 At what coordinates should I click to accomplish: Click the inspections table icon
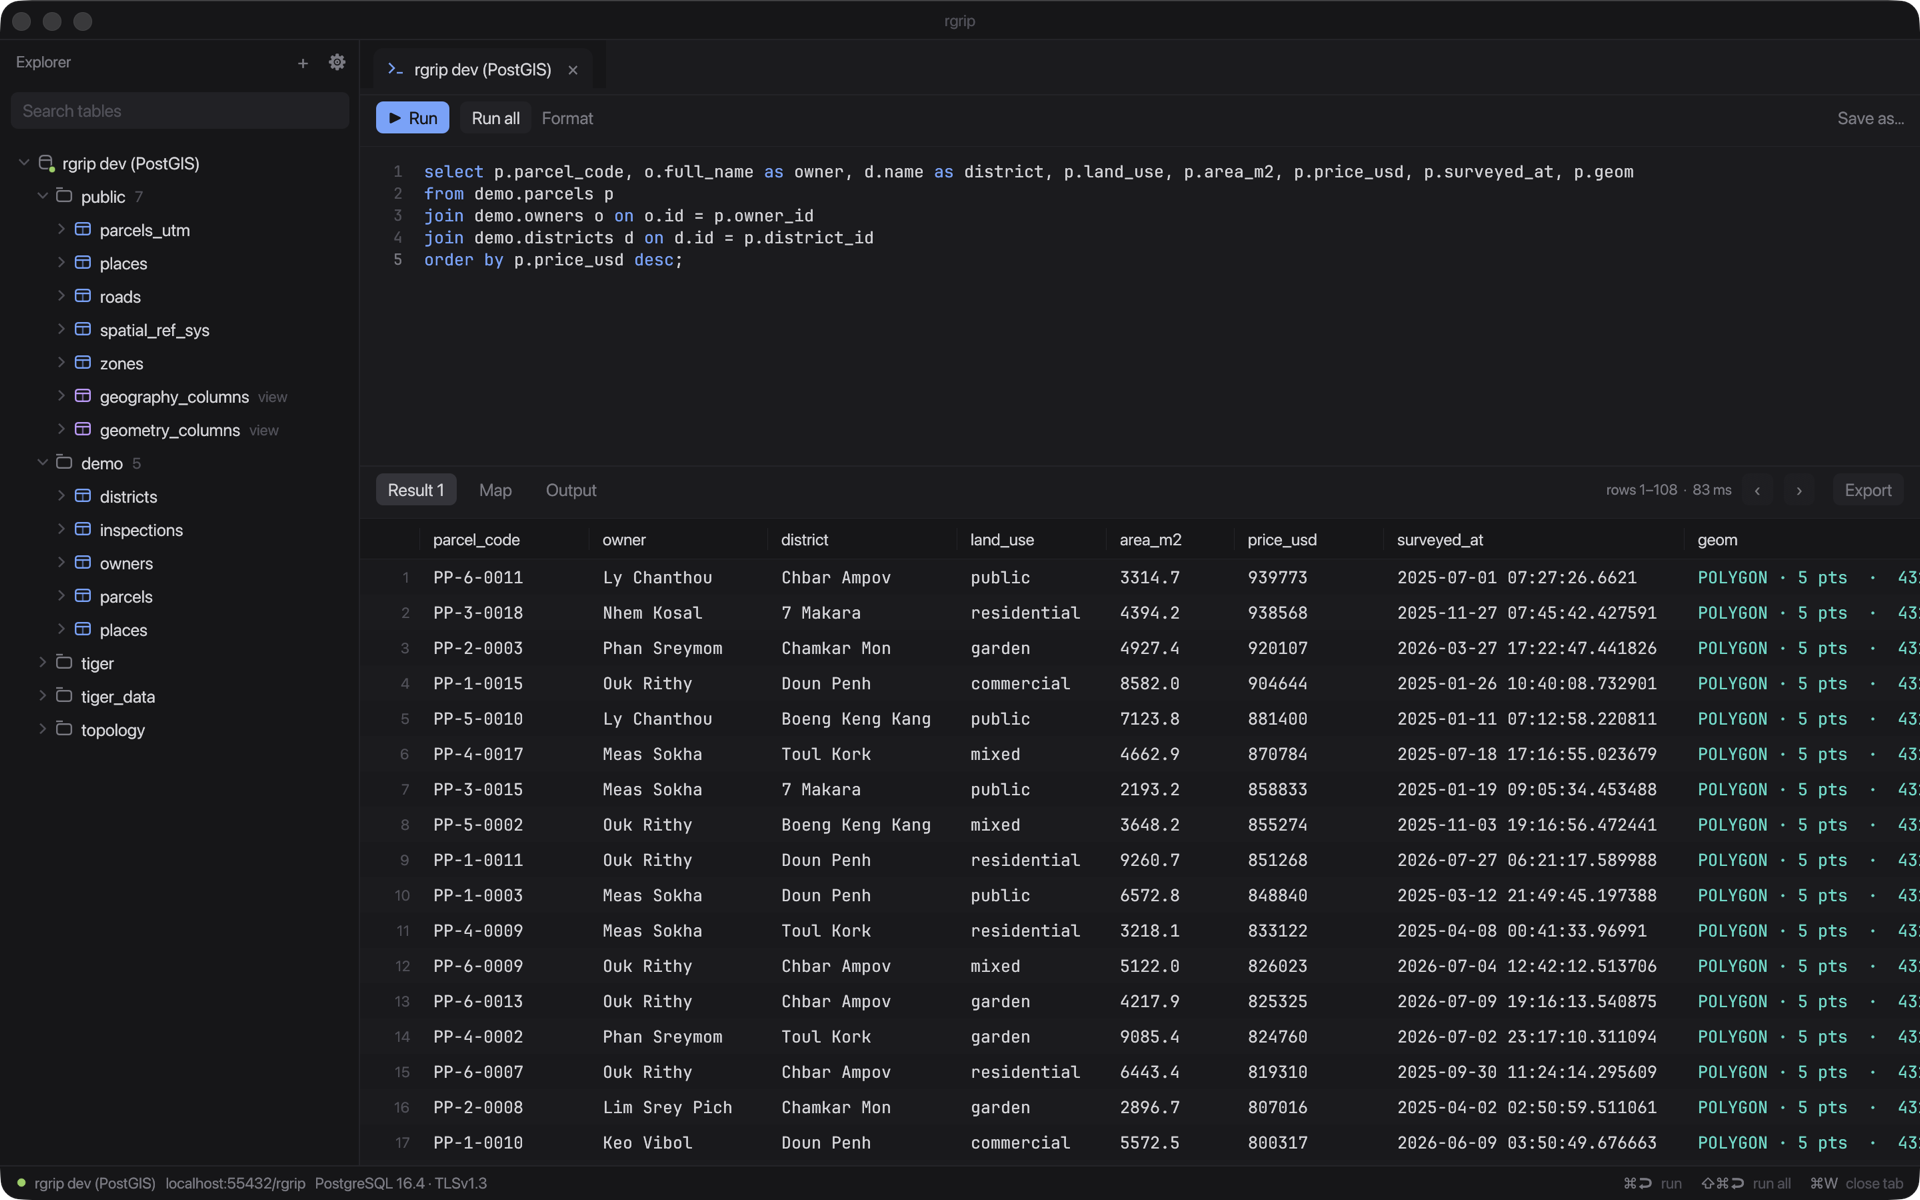tap(83, 530)
